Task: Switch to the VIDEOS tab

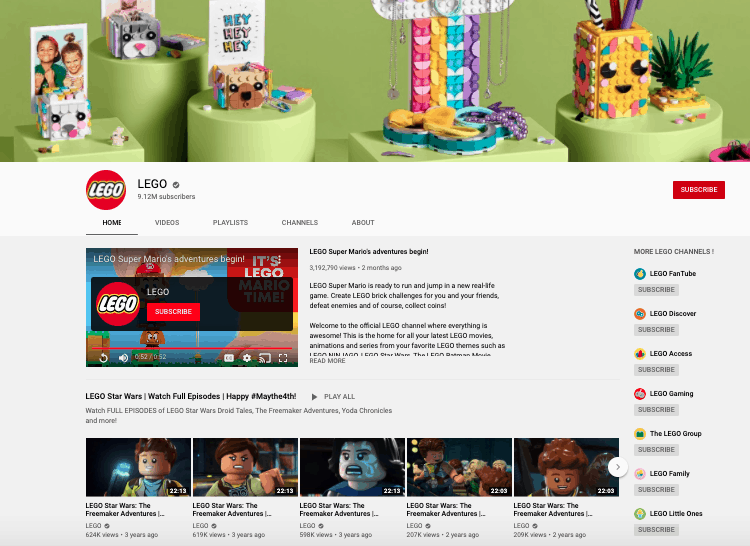Action: (x=167, y=223)
